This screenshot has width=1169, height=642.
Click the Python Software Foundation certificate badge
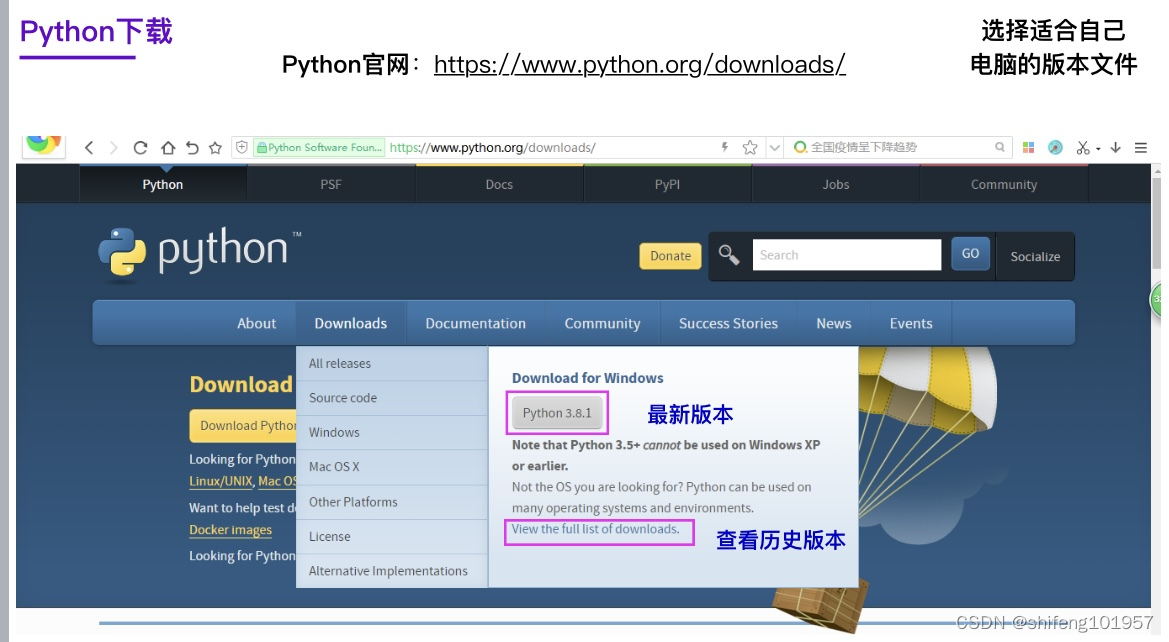click(319, 148)
